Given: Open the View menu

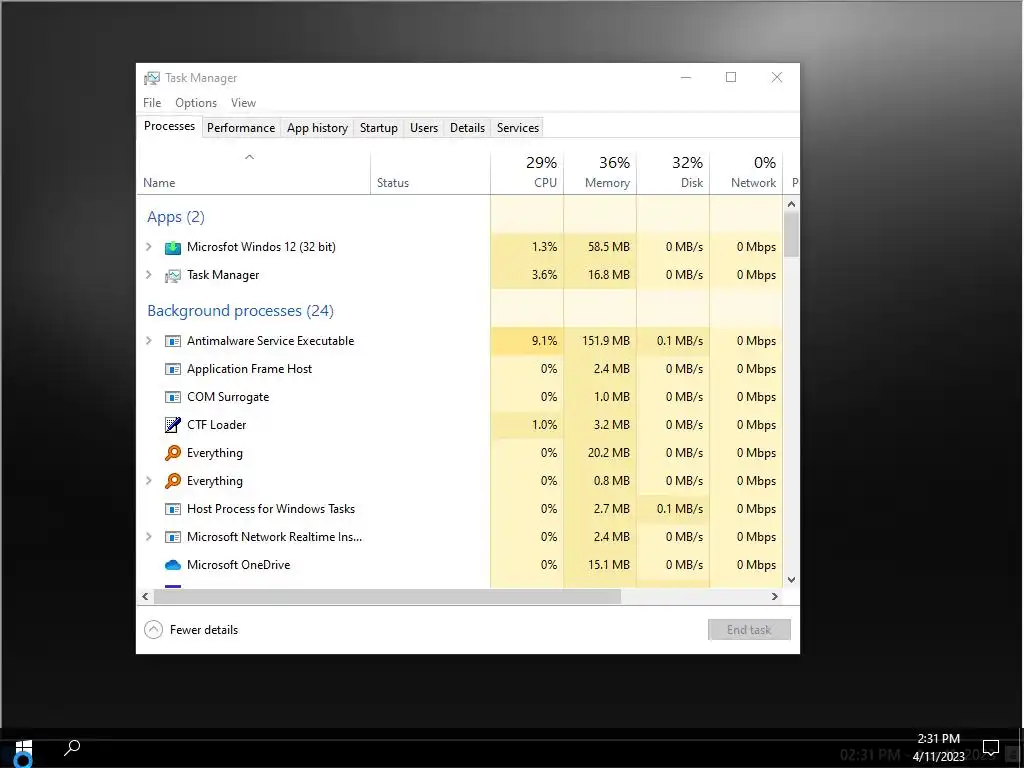Looking at the screenshot, I should click(243, 103).
